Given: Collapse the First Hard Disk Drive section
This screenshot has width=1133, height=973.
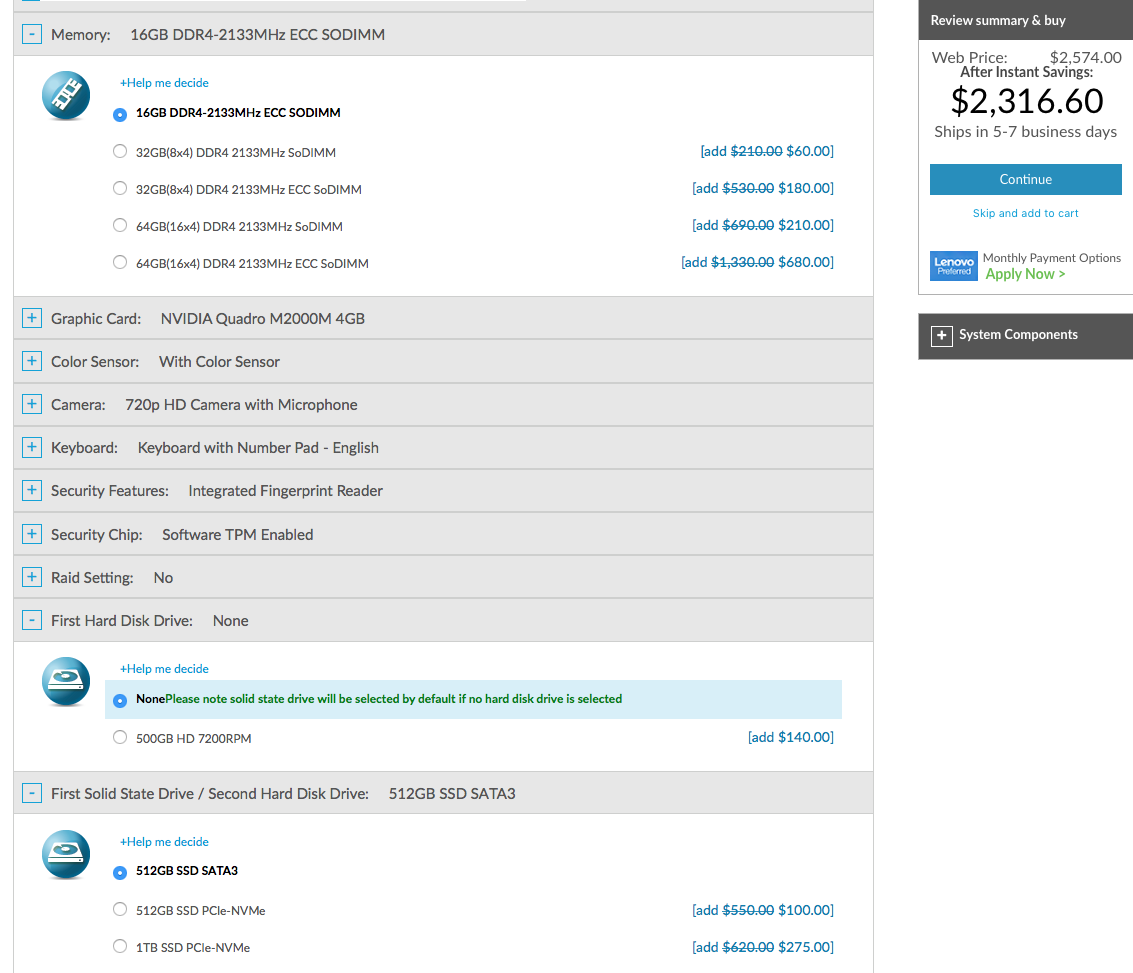Looking at the screenshot, I should [x=32, y=620].
